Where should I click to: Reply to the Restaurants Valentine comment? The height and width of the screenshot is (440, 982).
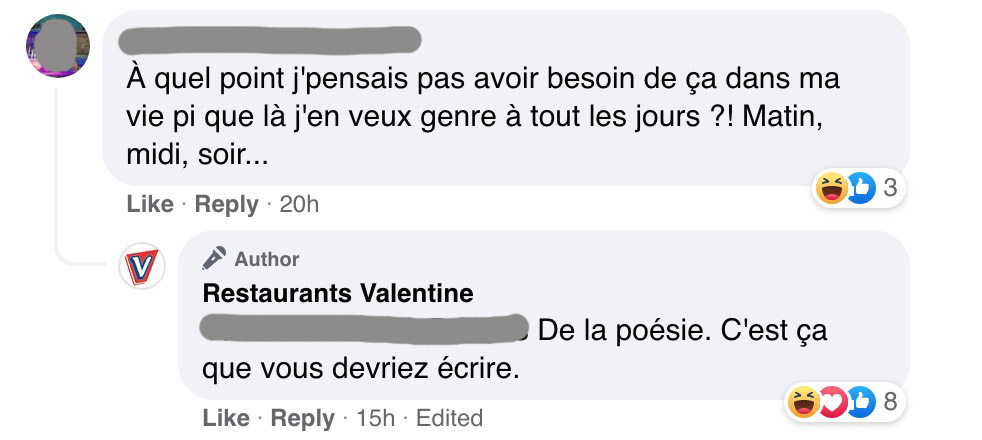[x=302, y=417]
